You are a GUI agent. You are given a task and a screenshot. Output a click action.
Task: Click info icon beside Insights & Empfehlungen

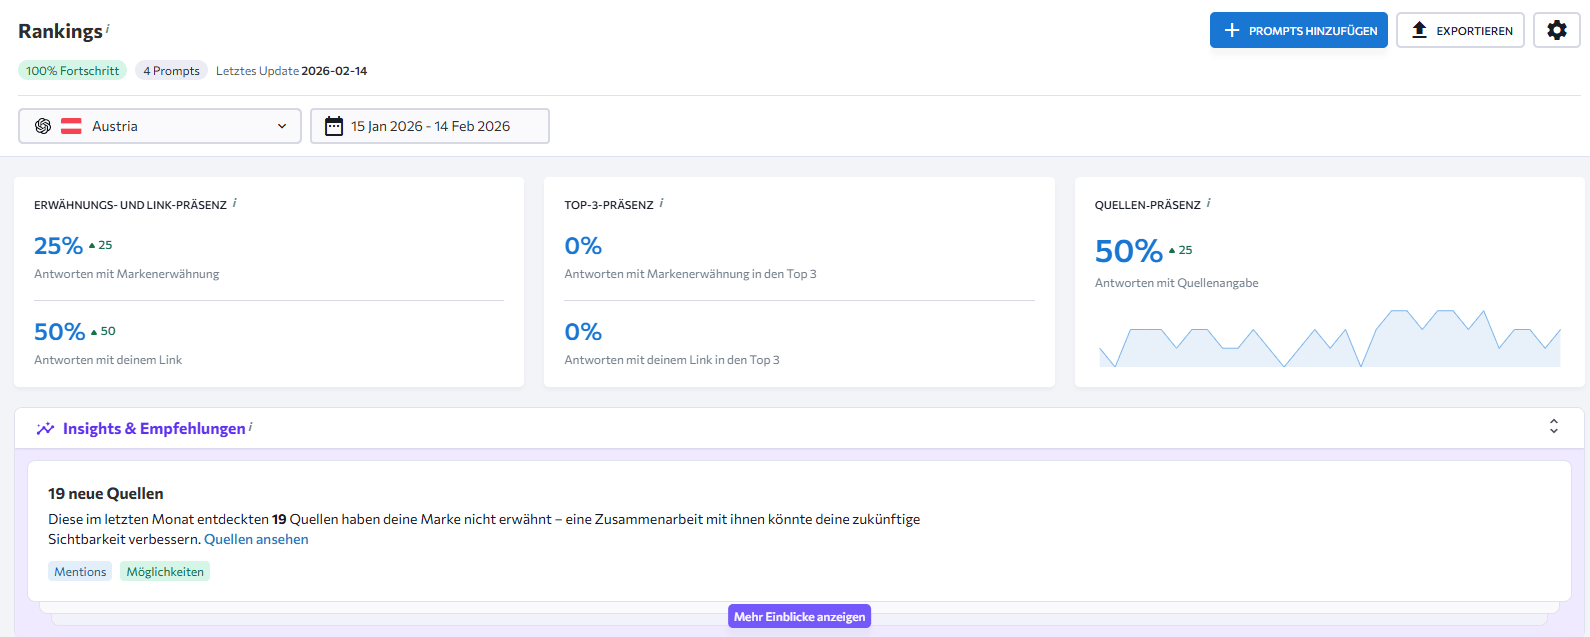coord(251,427)
